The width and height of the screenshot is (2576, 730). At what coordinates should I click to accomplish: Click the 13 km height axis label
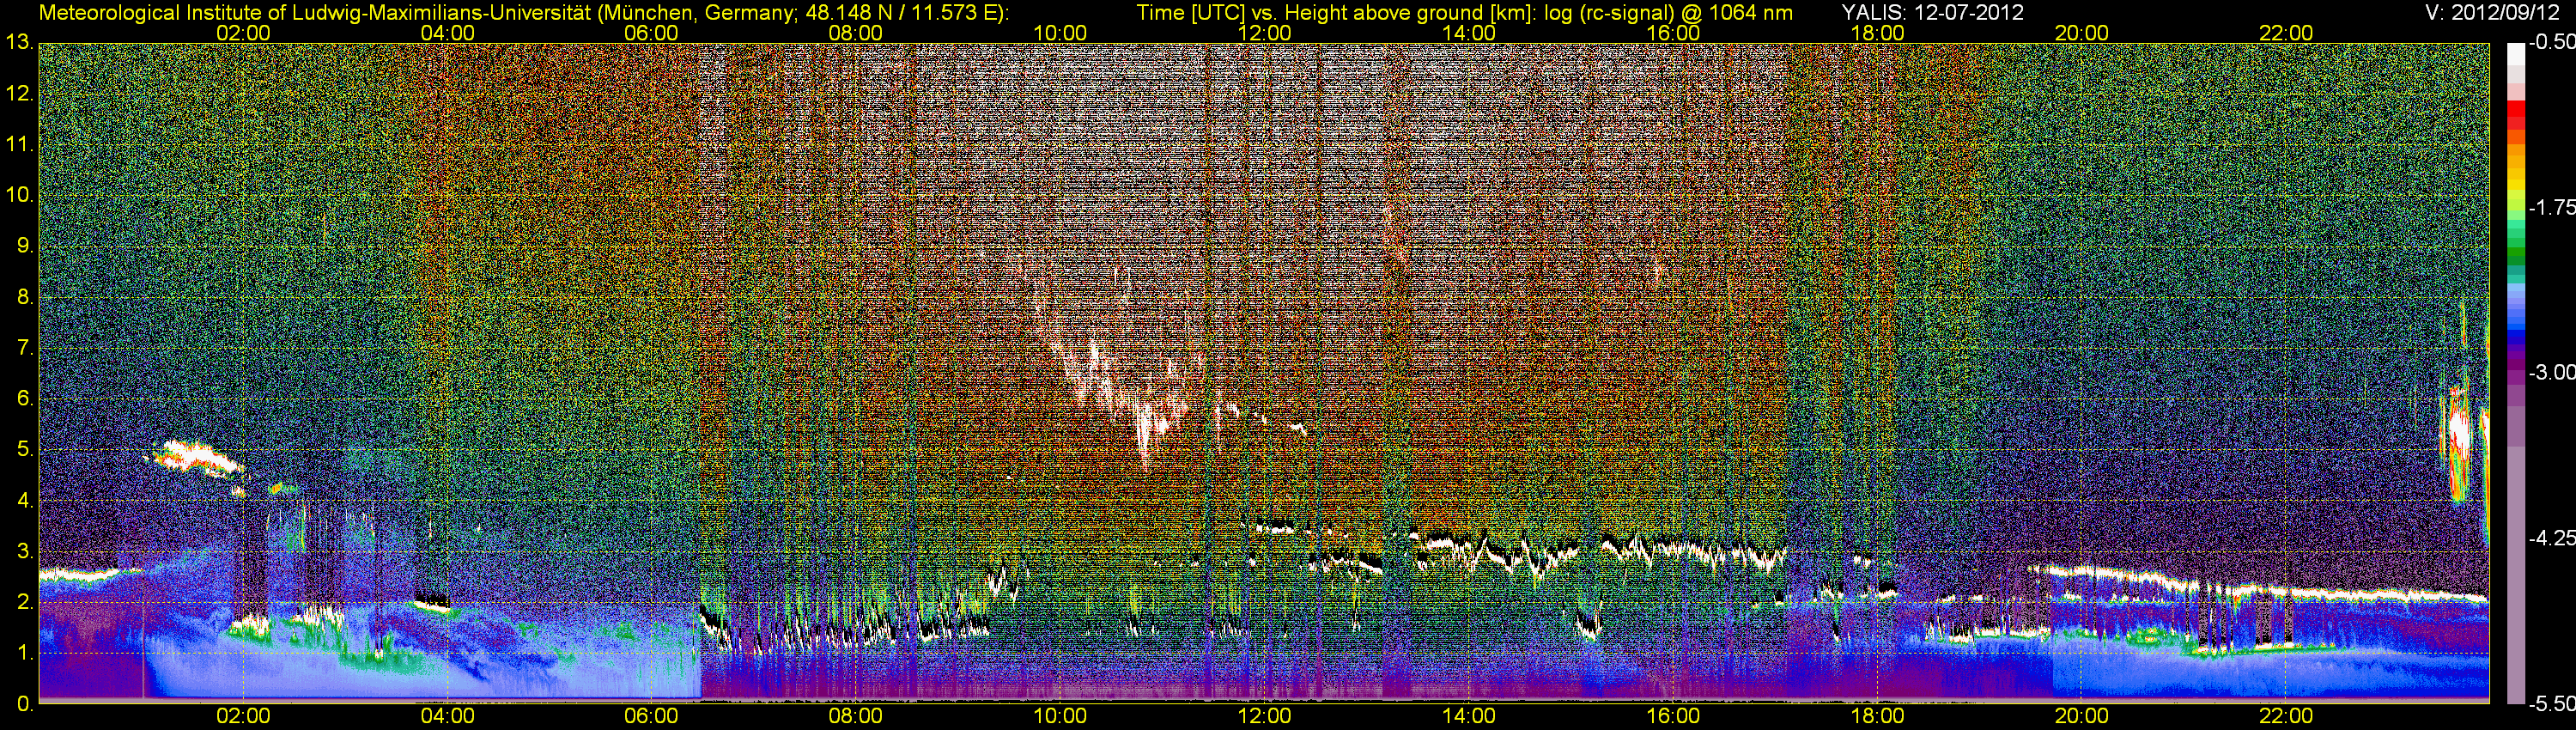(x=18, y=43)
